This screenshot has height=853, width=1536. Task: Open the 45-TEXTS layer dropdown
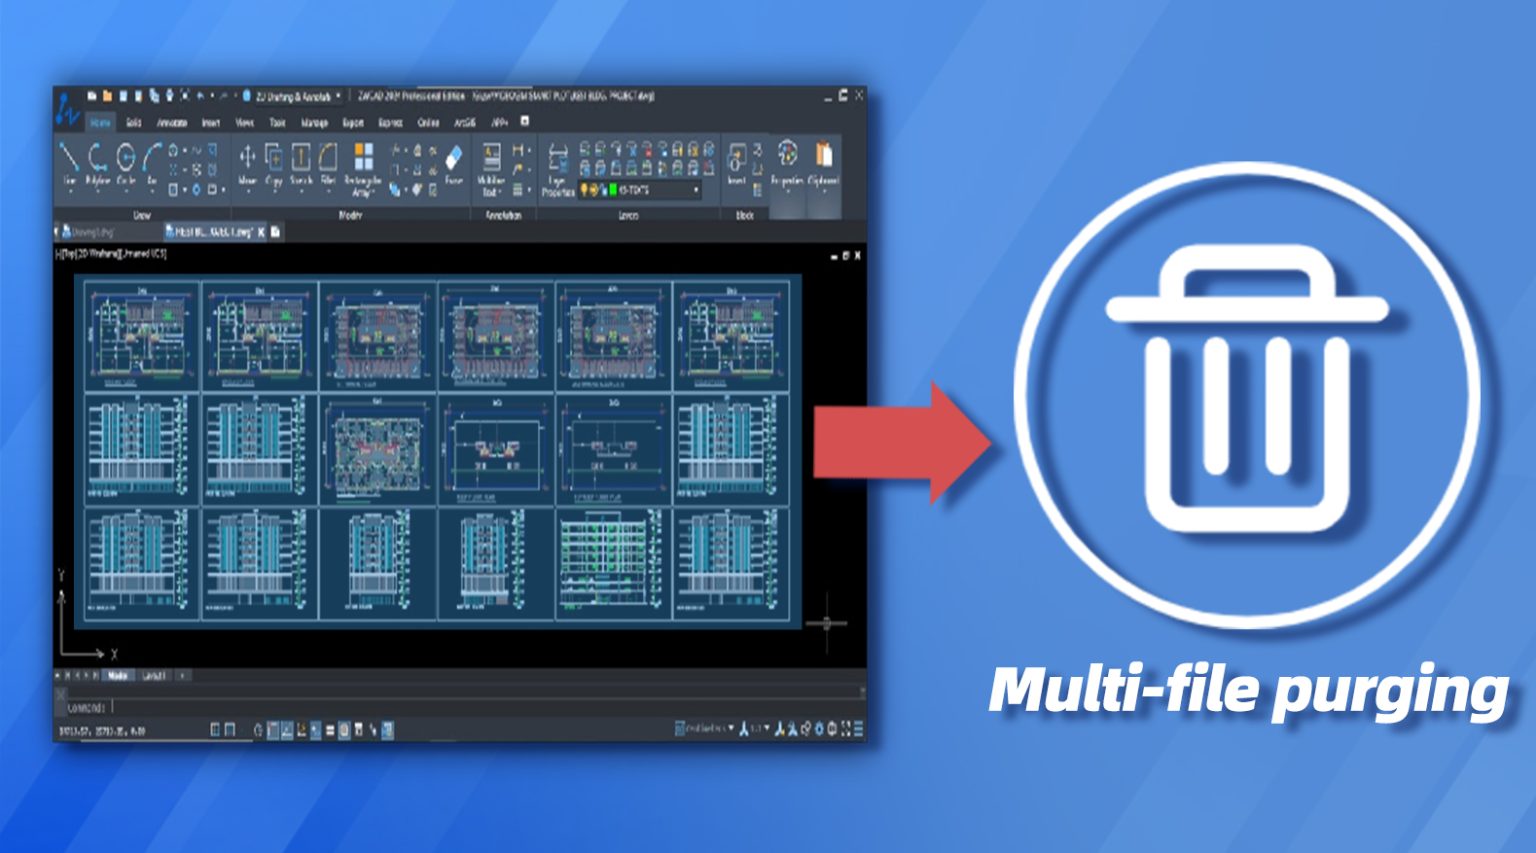point(696,189)
